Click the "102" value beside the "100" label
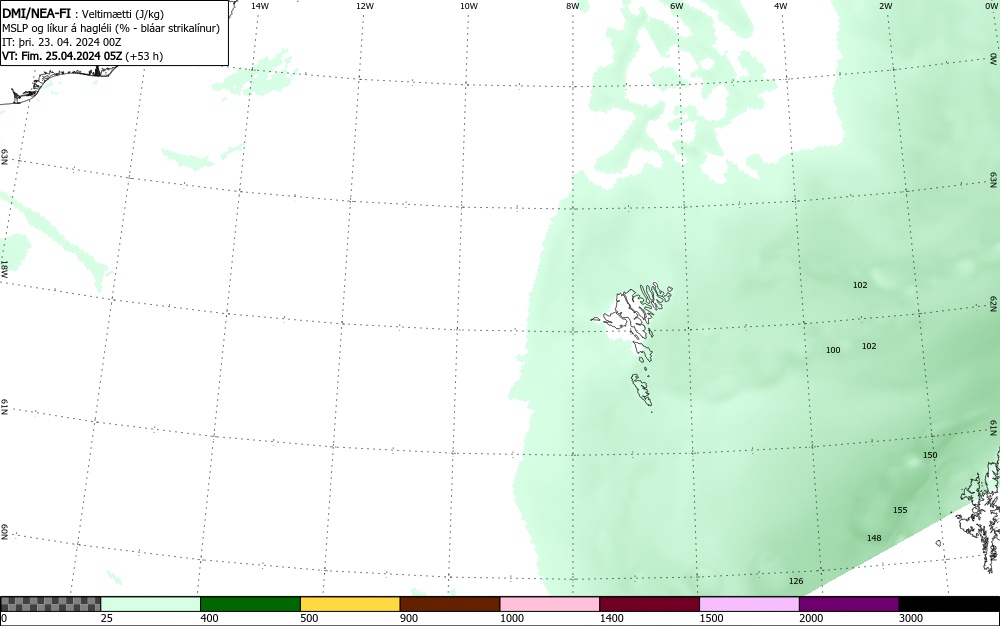 pos(869,346)
